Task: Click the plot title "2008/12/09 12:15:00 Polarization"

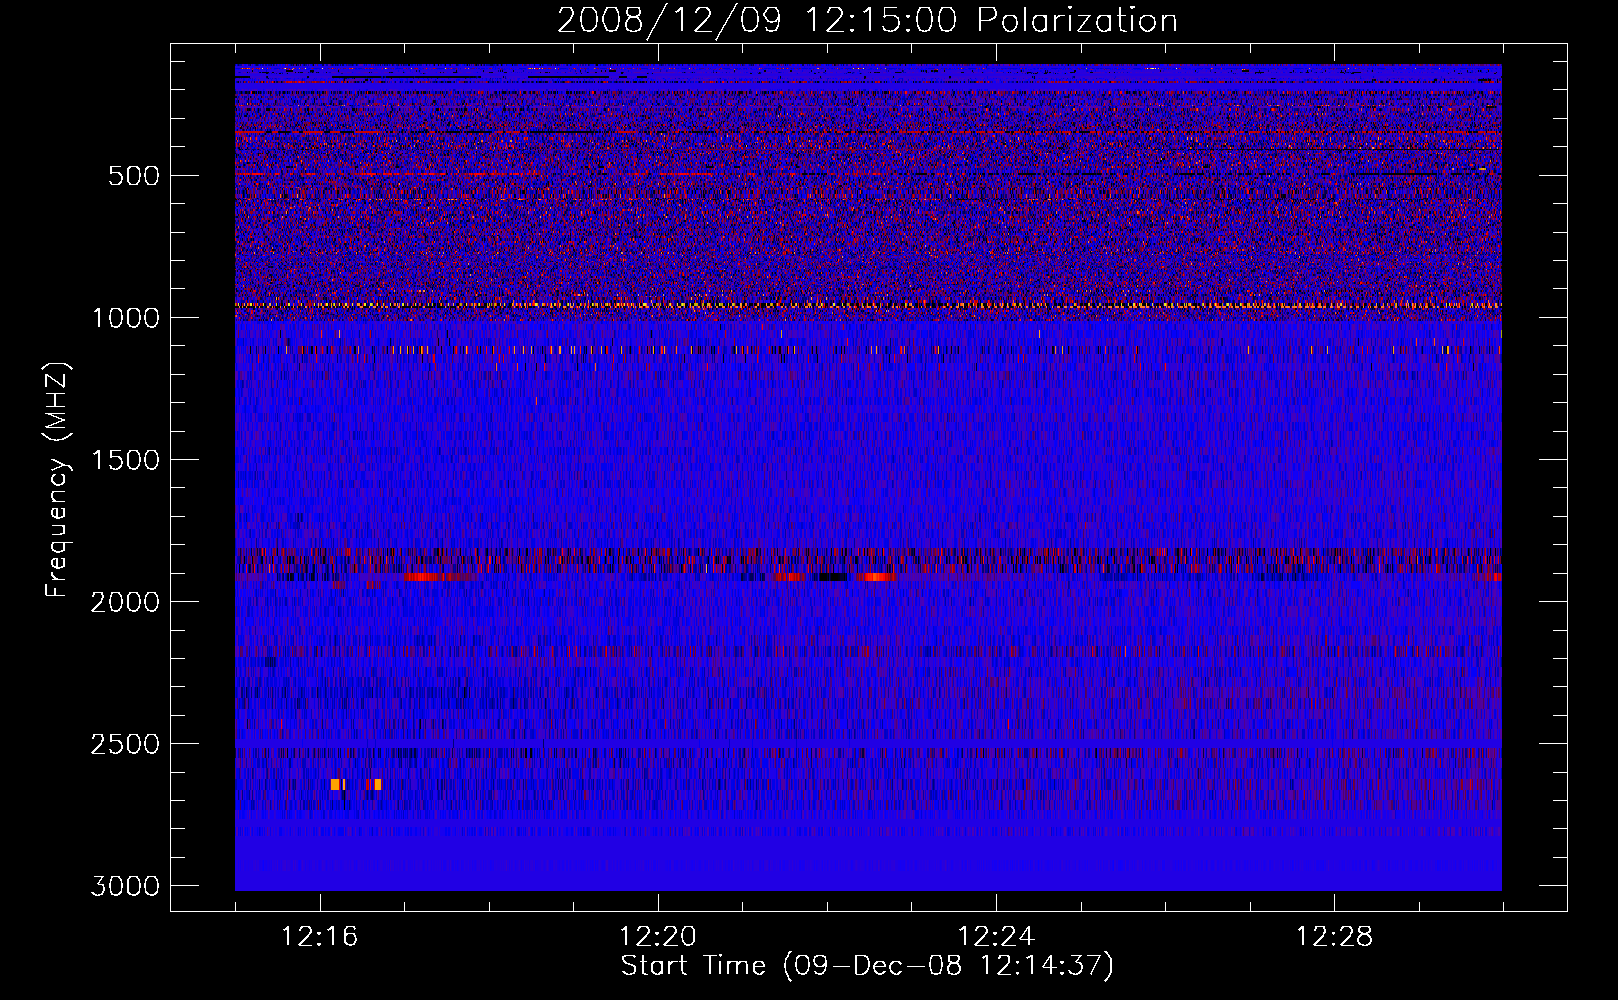Action: 867,20
